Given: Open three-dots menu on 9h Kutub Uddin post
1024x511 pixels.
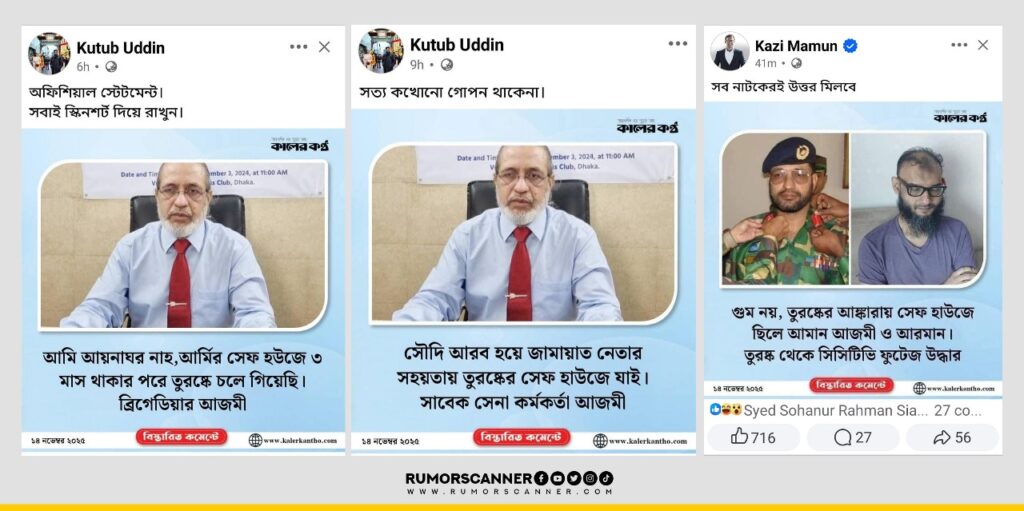Looking at the screenshot, I should click(678, 44).
